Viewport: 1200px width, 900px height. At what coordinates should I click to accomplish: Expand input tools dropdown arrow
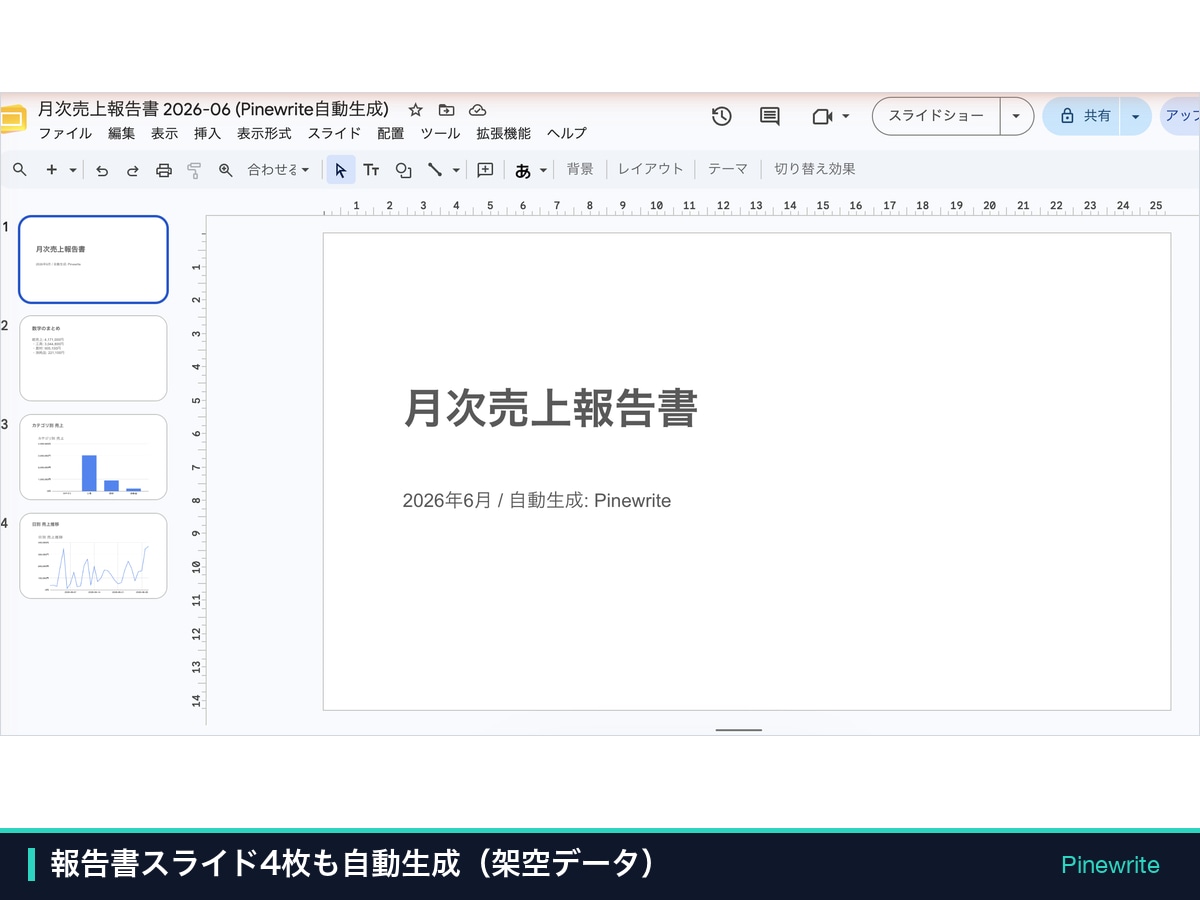[544, 170]
